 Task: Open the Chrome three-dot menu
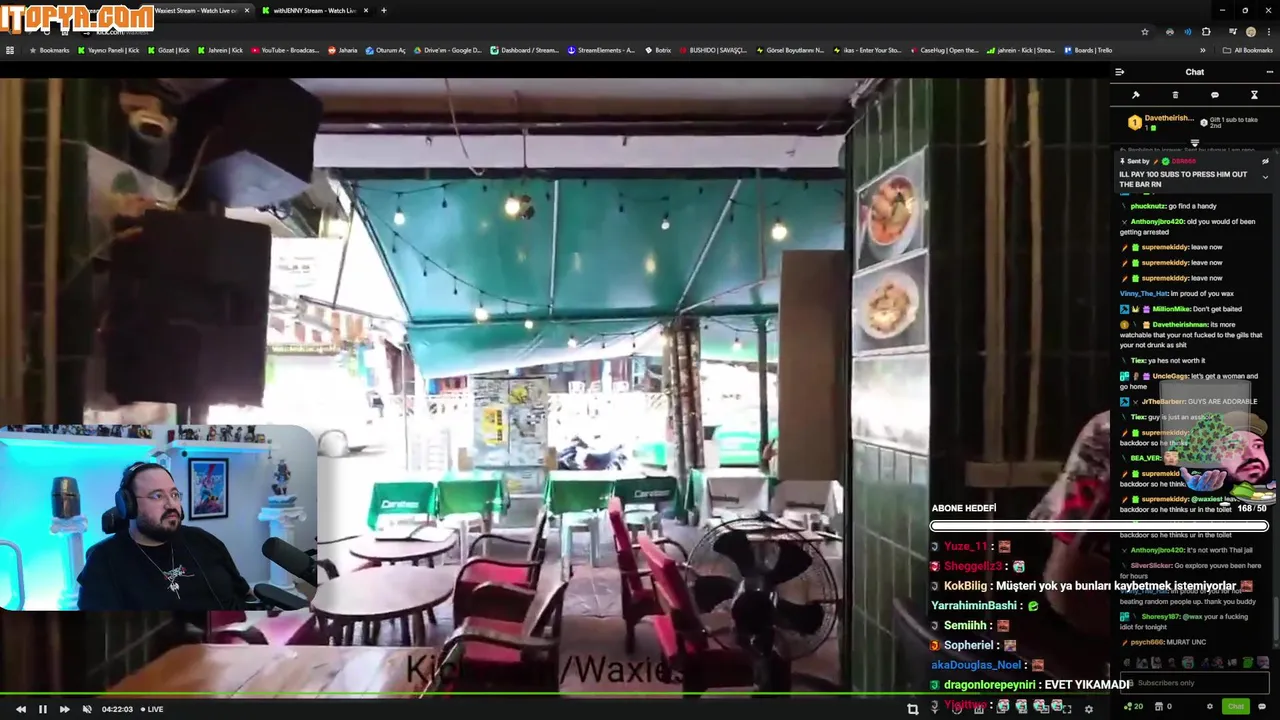(x=1268, y=32)
